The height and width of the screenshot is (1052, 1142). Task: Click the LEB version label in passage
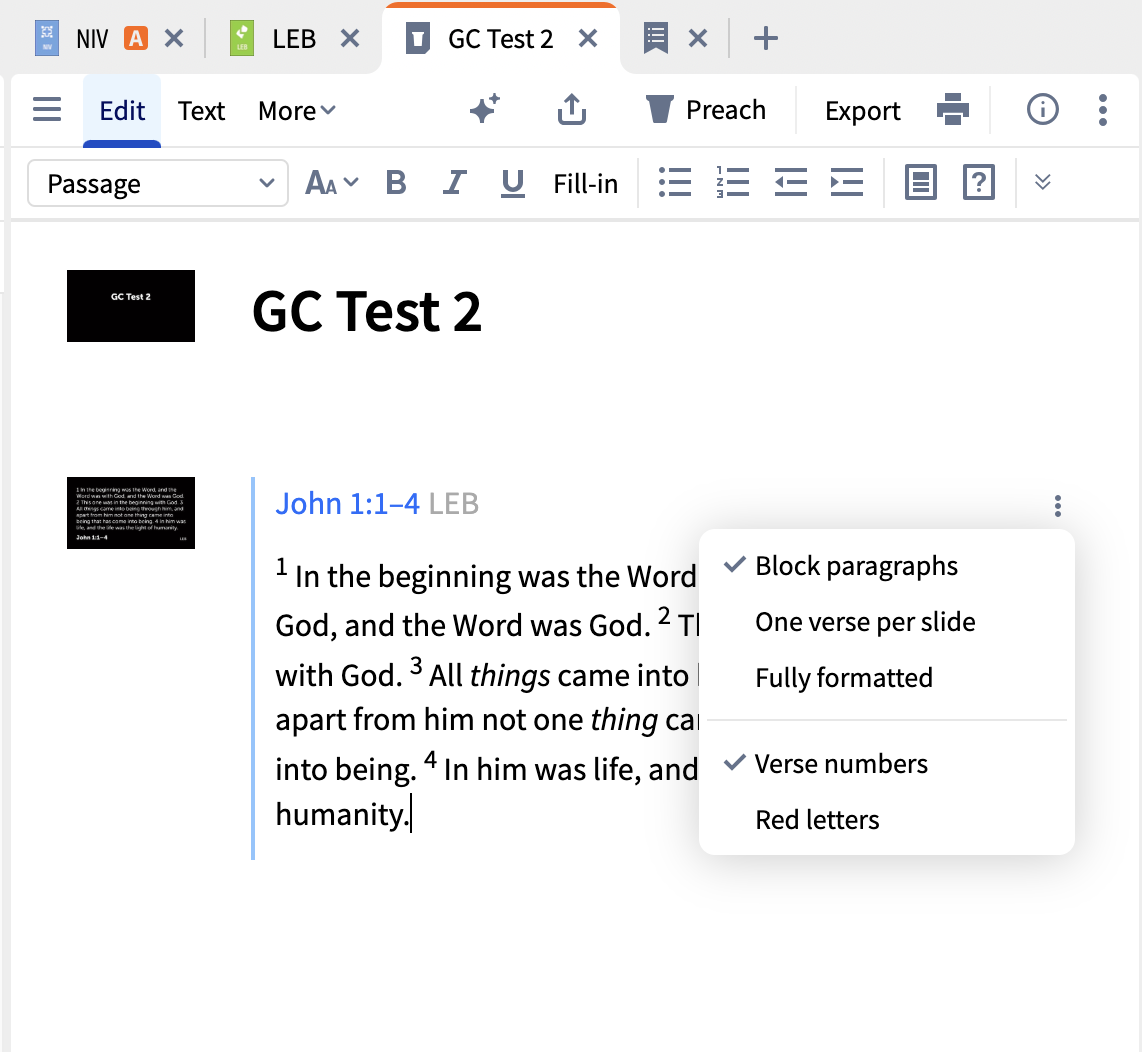click(453, 503)
